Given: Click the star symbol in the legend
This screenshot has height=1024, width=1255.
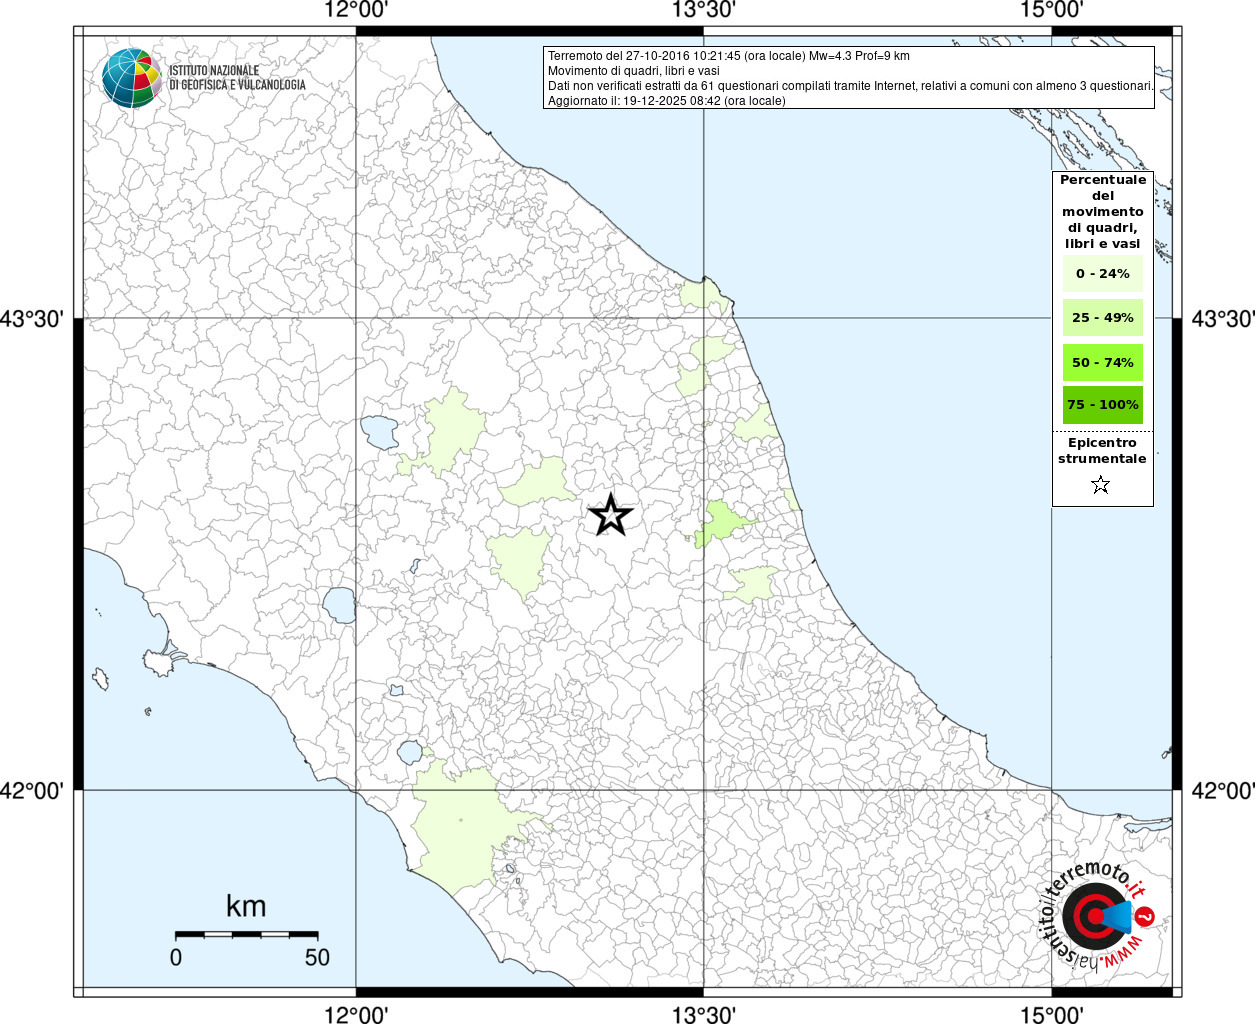Looking at the screenshot, I should click(x=1101, y=485).
